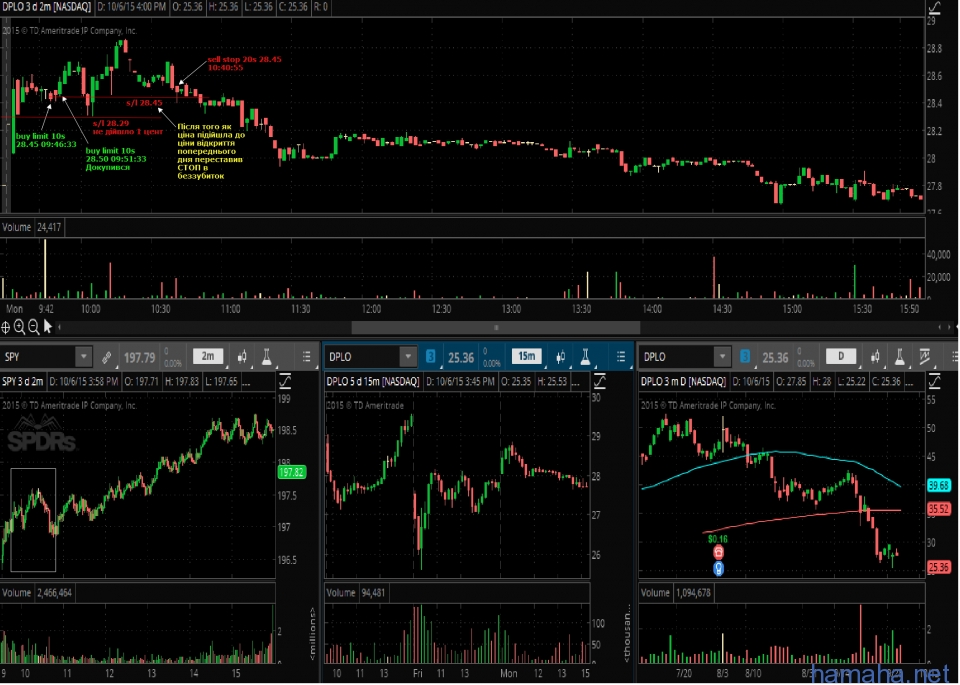Click the Volume 24,417 label of the main chart
960x685 pixels.
click(x=31, y=227)
